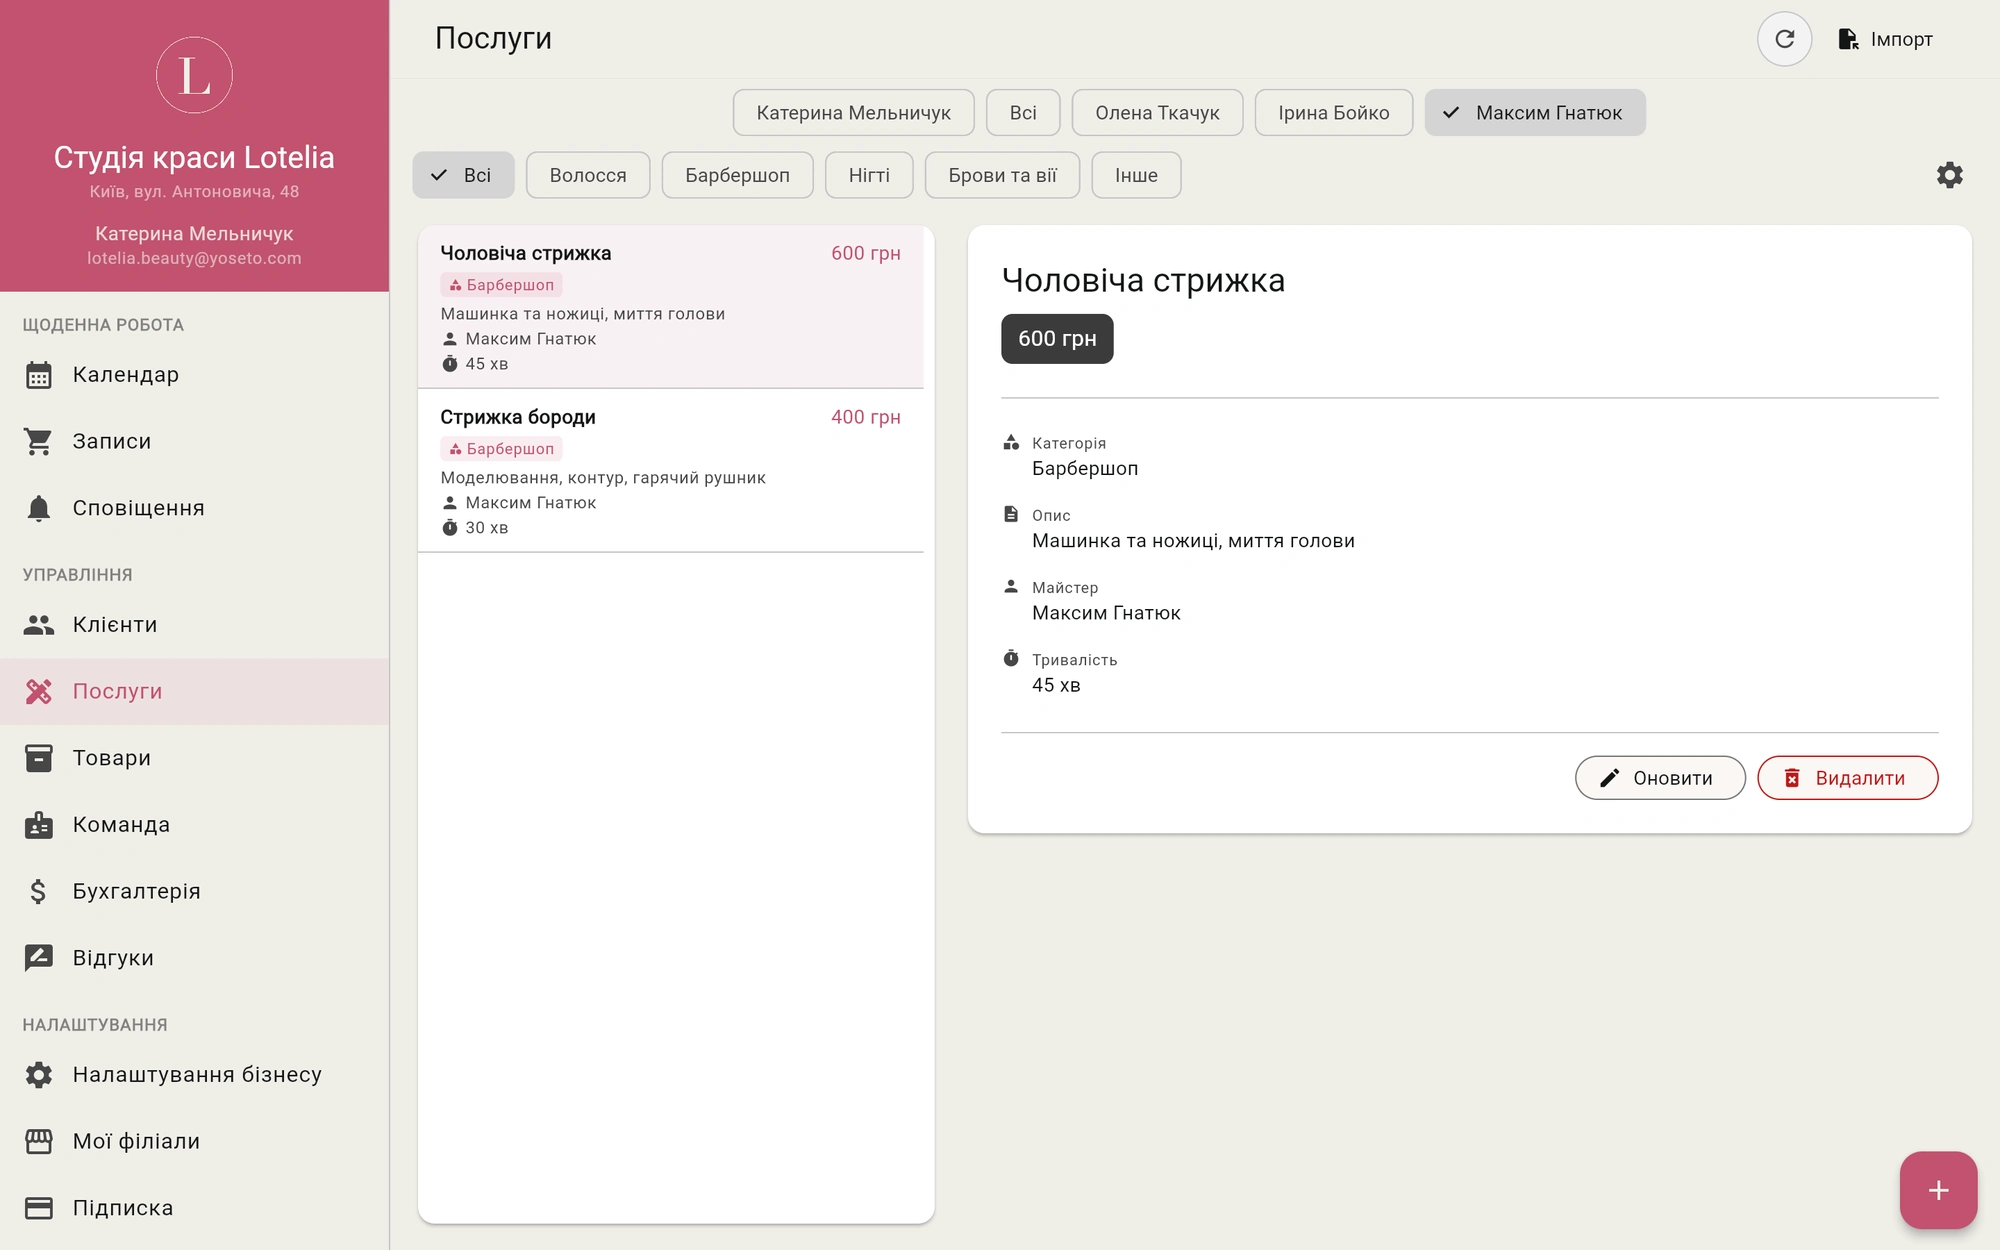
Task: Toggle the Всі category chip
Action: click(x=463, y=175)
